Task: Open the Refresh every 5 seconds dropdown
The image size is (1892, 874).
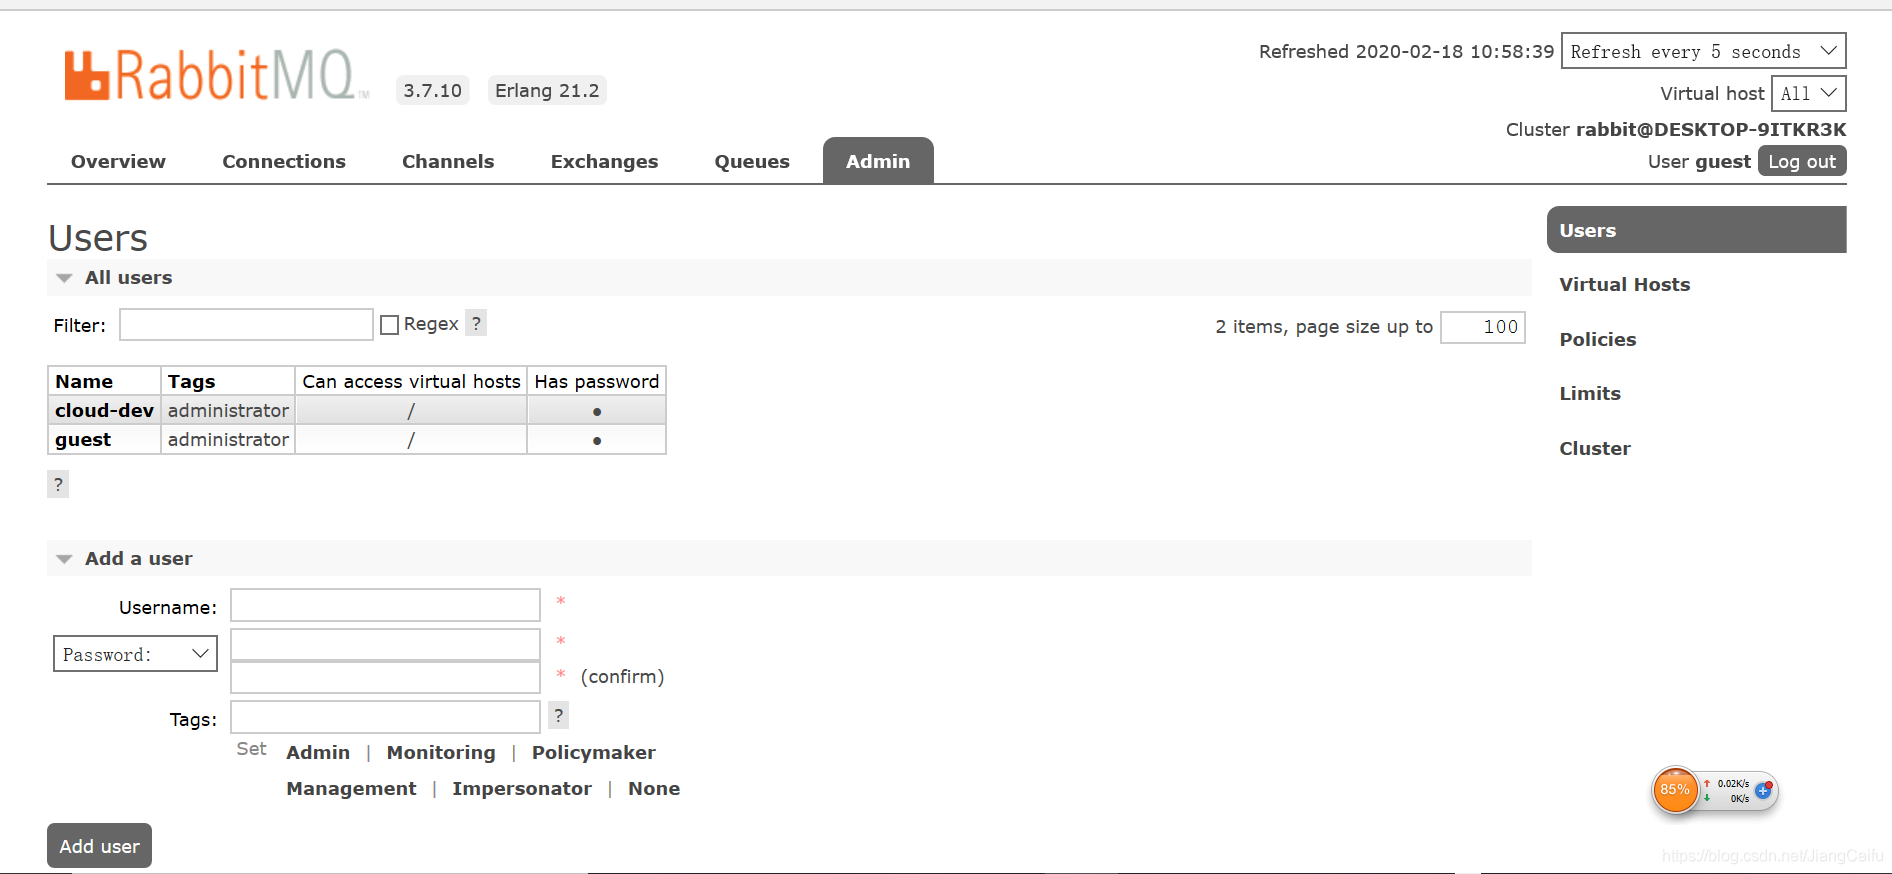Action: 1703,51
